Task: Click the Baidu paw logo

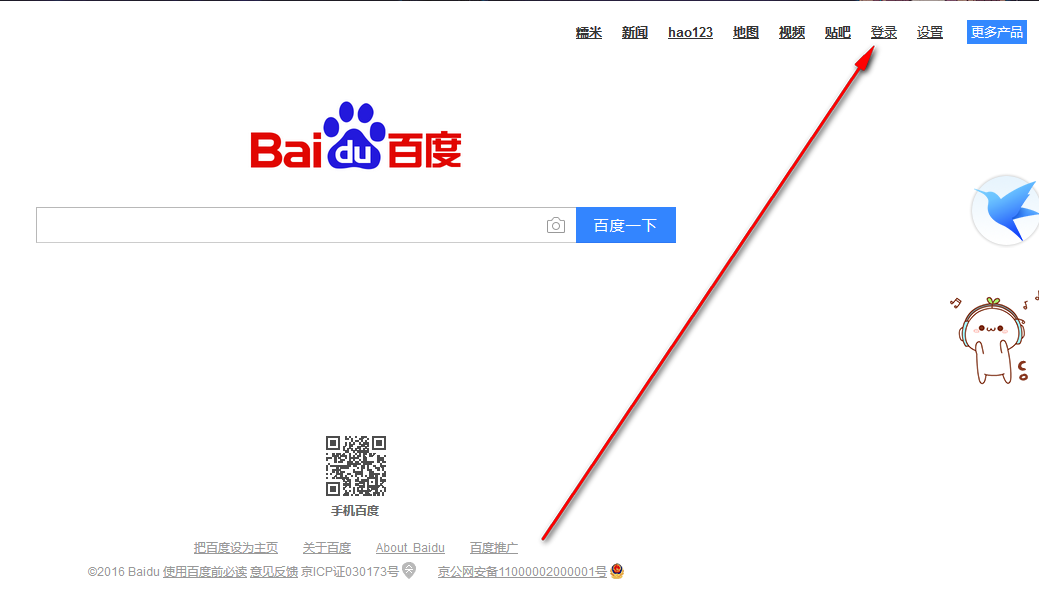Action: coord(356,135)
